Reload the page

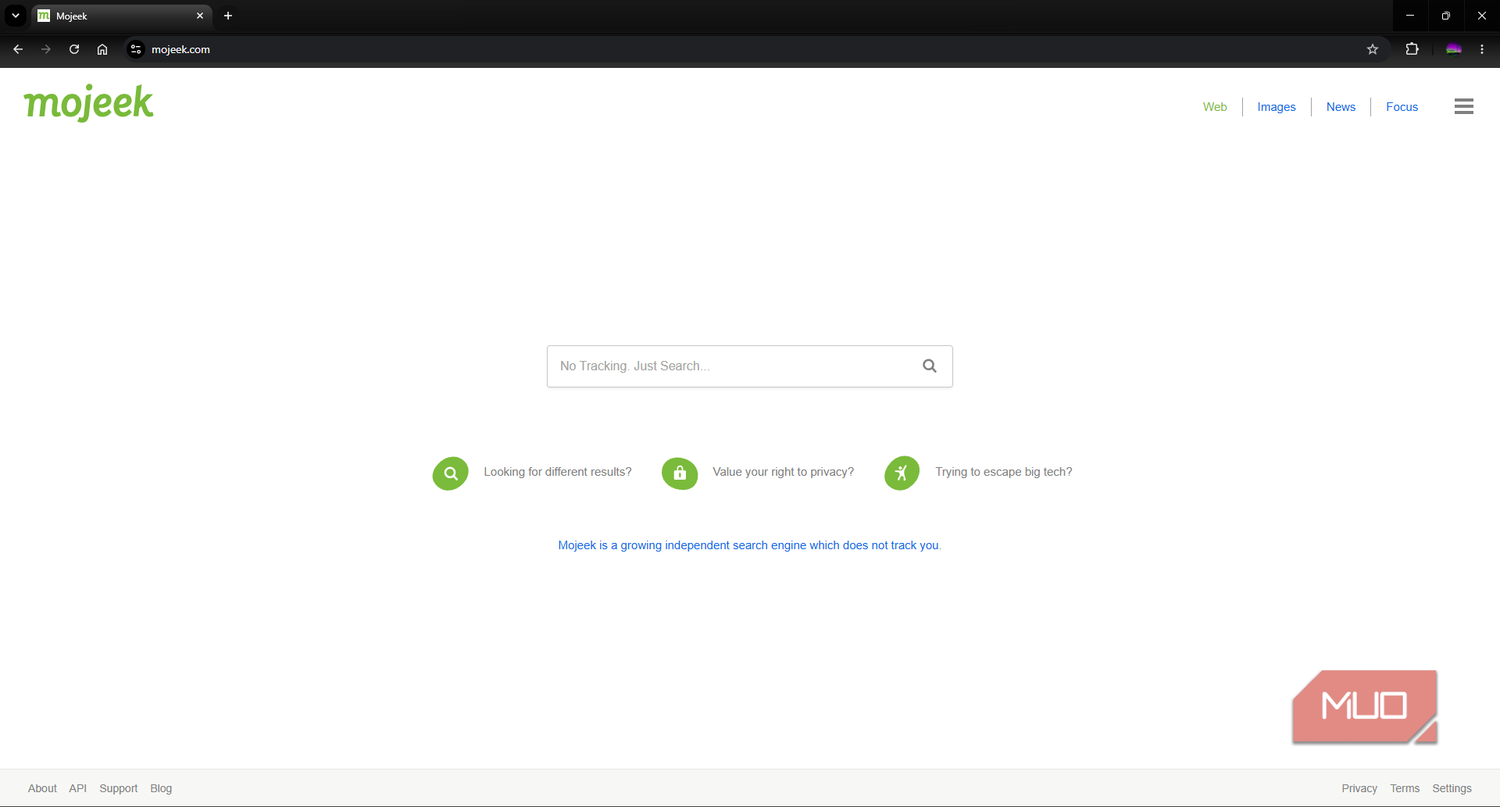pos(74,49)
